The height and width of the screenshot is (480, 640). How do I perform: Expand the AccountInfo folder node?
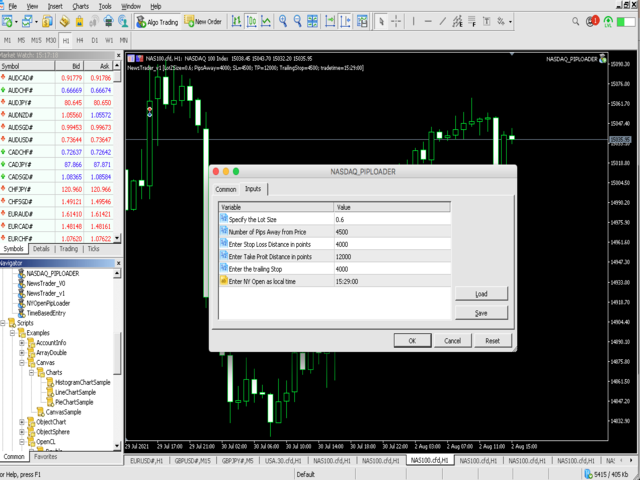pos(22,343)
